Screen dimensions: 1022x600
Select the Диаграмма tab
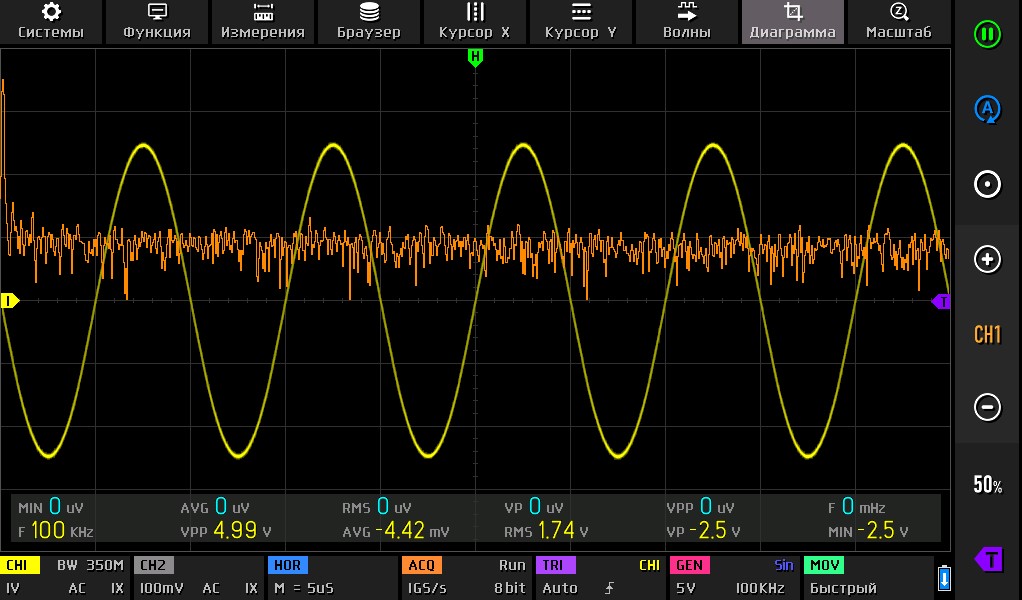click(793, 21)
